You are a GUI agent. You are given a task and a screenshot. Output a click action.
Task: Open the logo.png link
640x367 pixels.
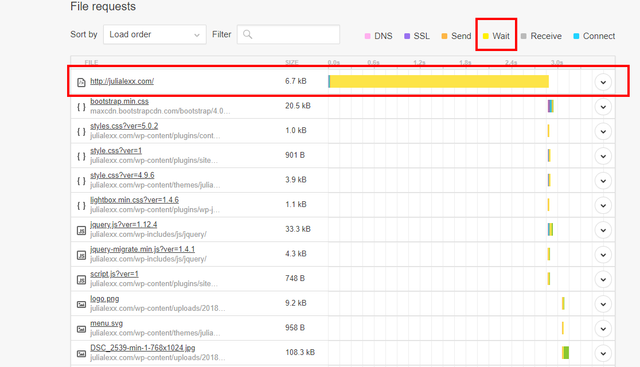[x=104, y=298]
